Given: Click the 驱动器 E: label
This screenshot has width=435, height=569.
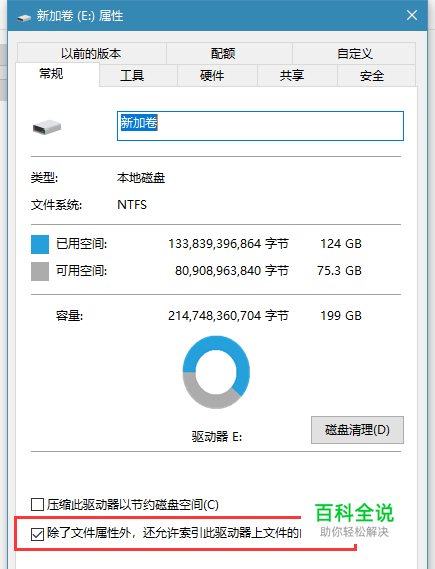Looking at the screenshot, I should (x=217, y=436).
